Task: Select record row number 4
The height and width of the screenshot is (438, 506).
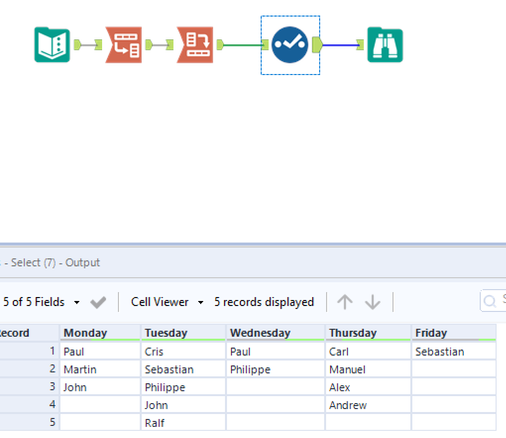Action: (29, 405)
